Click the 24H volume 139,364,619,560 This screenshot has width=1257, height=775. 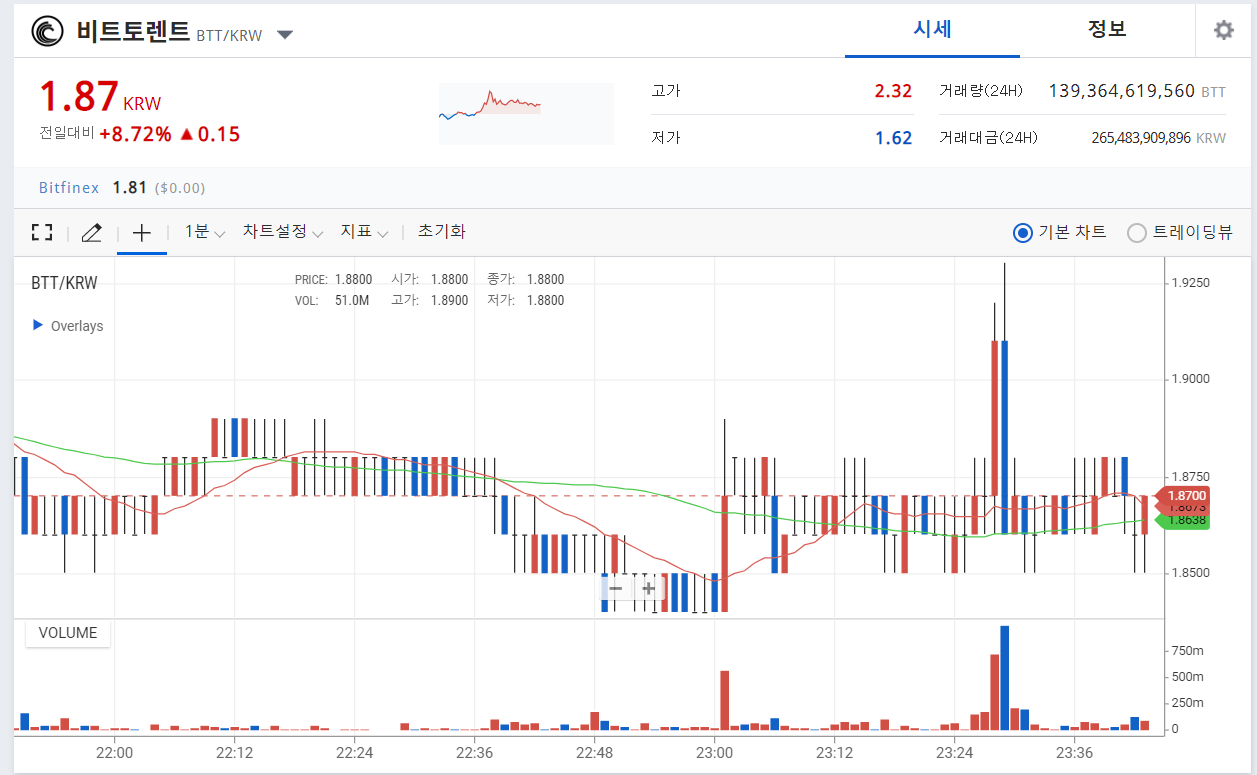tap(1121, 91)
